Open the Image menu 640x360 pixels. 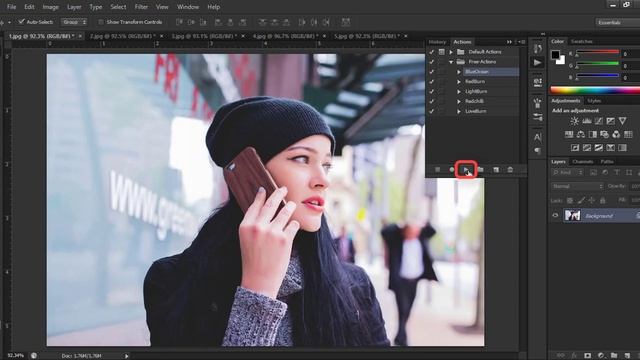click(51, 7)
